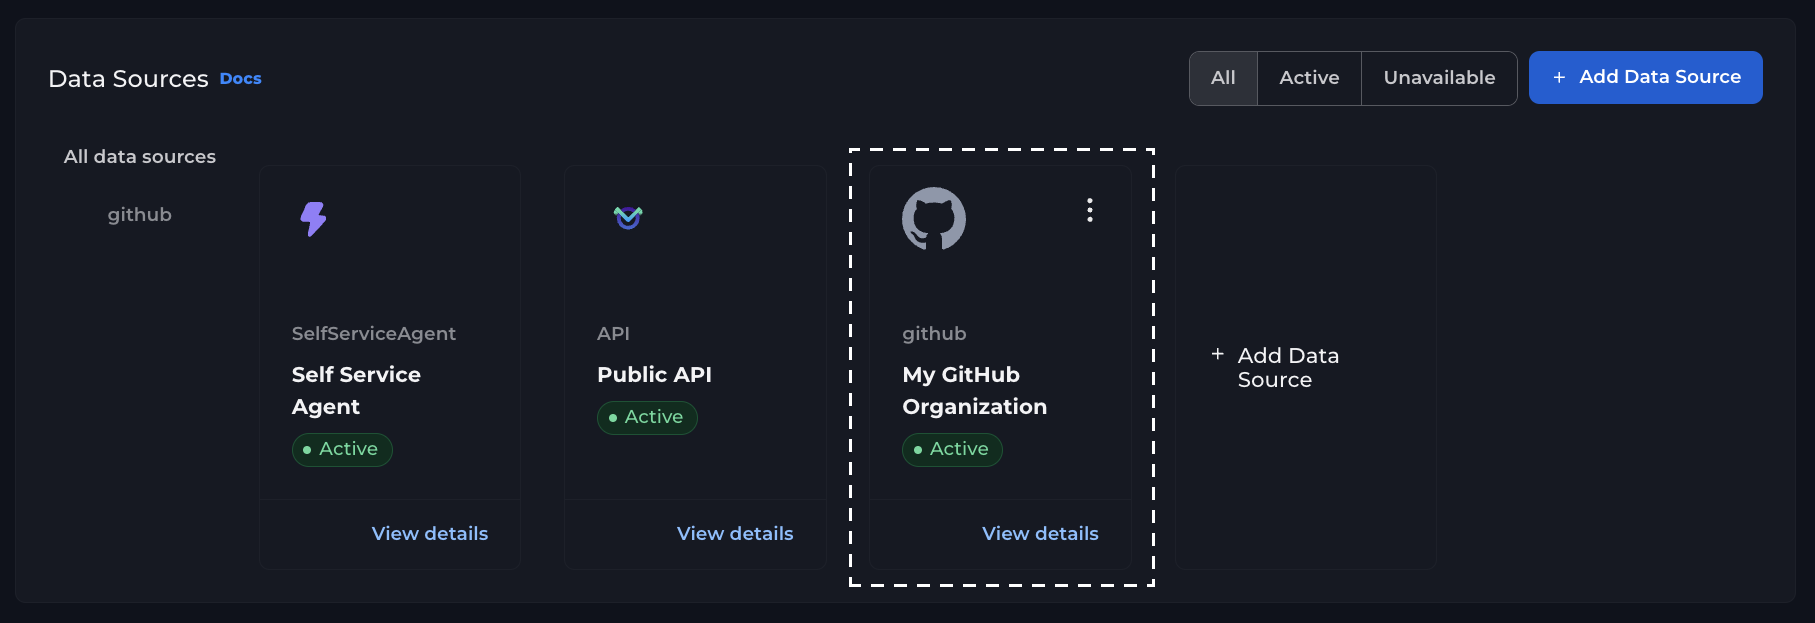Image resolution: width=1815 pixels, height=623 pixels.
Task: Click the GitHub octocat logo icon
Action: coord(933,219)
